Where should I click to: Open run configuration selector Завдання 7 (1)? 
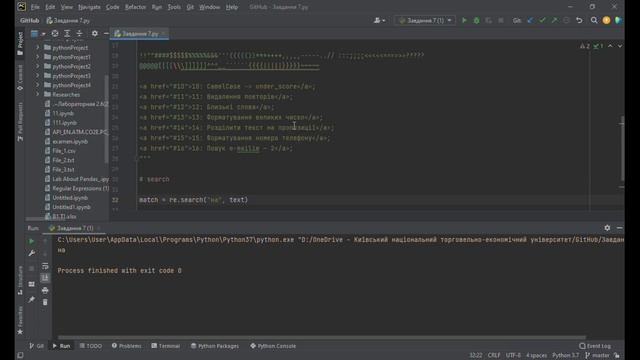coord(425,20)
